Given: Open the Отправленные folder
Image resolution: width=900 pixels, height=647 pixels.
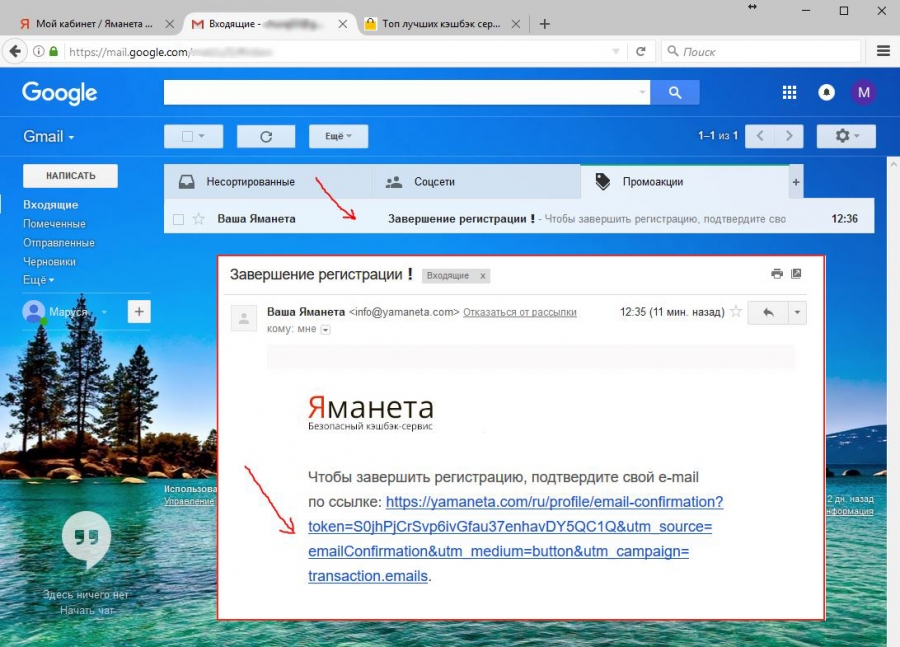Looking at the screenshot, I should (x=59, y=243).
